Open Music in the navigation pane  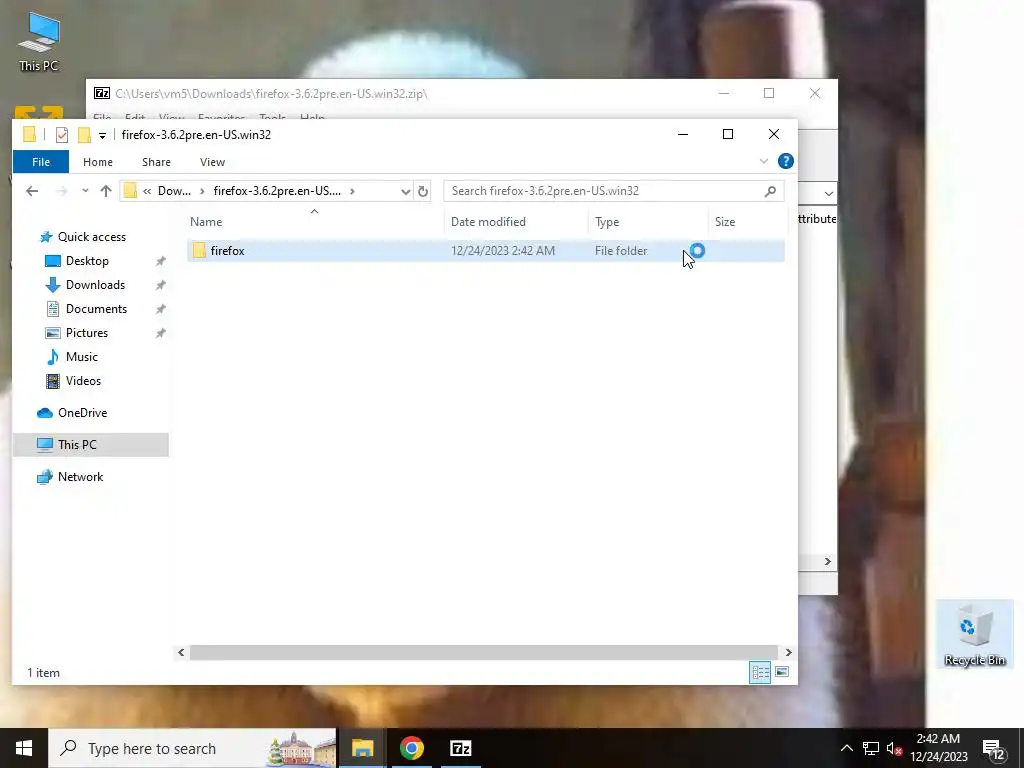(81, 357)
